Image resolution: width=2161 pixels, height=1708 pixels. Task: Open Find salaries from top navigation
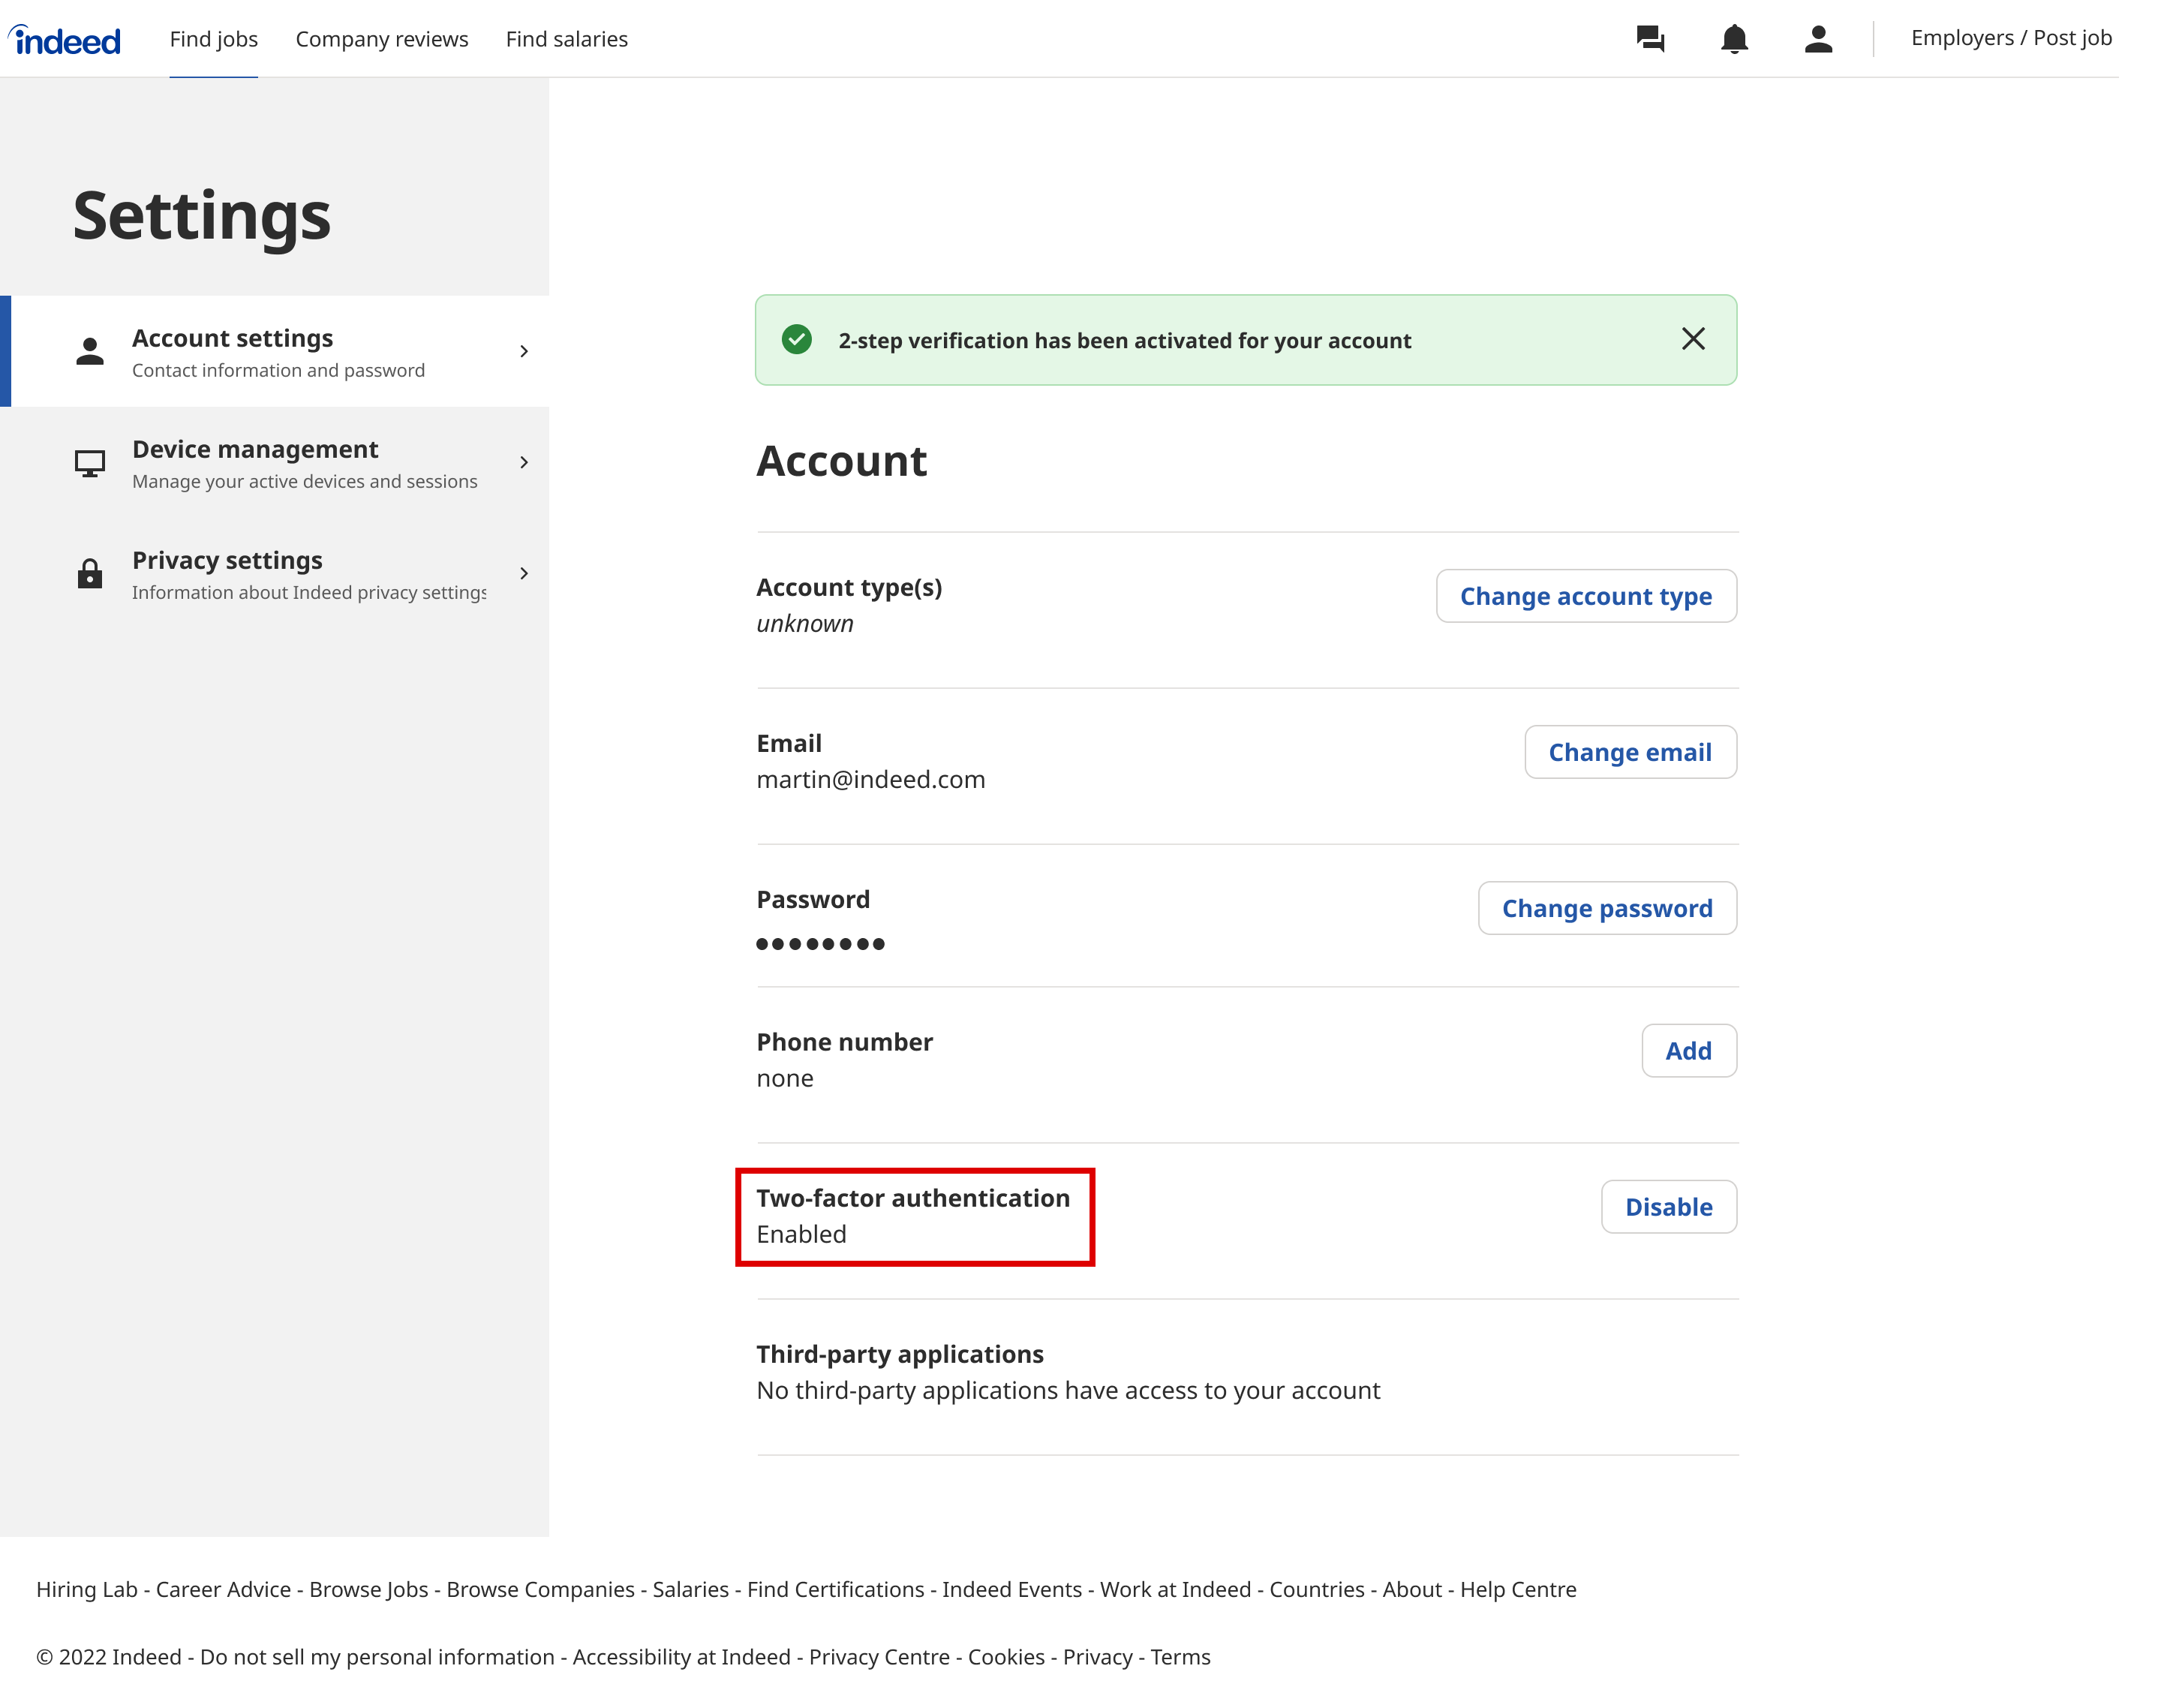point(566,39)
